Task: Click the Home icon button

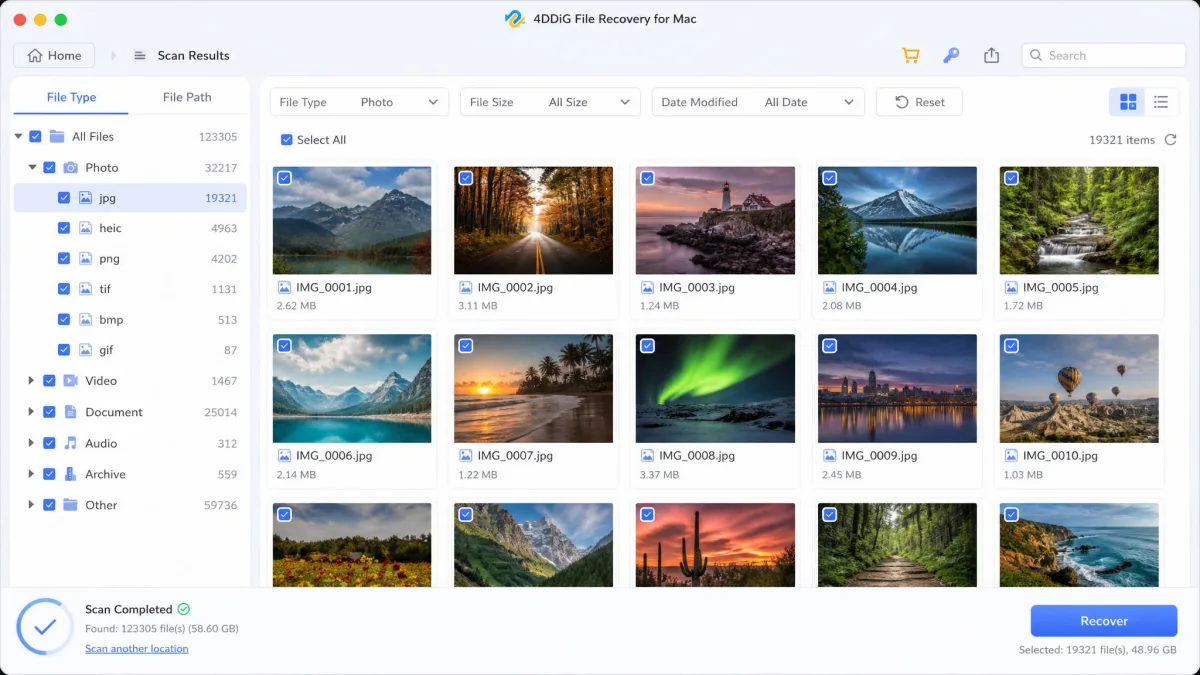Action: tap(54, 56)
